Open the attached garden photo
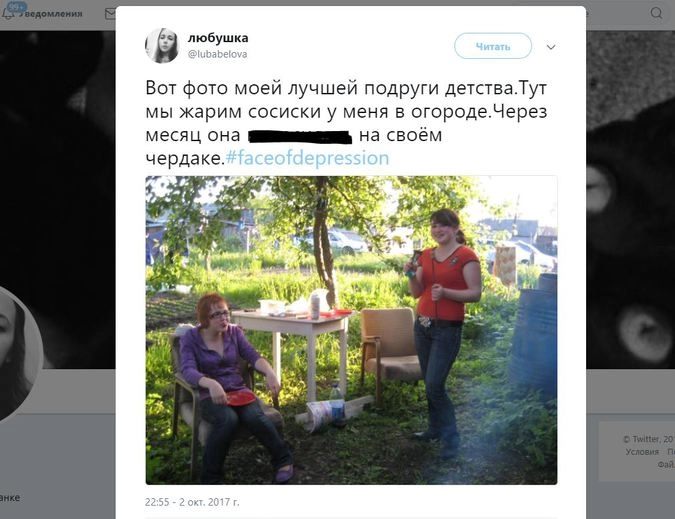The height and width of the screenshot is (519, 675). click(351, 330)
